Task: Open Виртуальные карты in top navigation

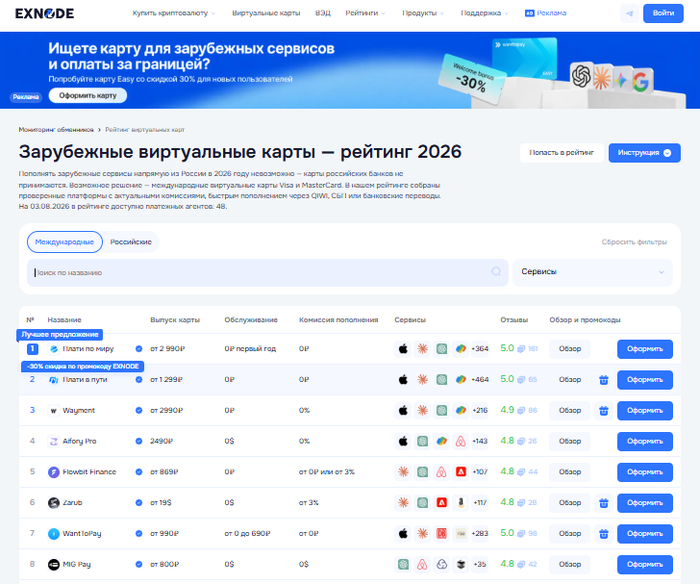Action: [x=266, y=13]
